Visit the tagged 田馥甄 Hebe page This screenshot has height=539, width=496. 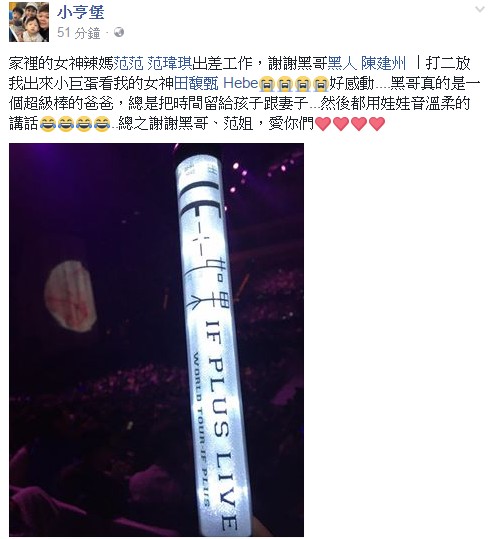pyautogui.click(x=216, y=84)
